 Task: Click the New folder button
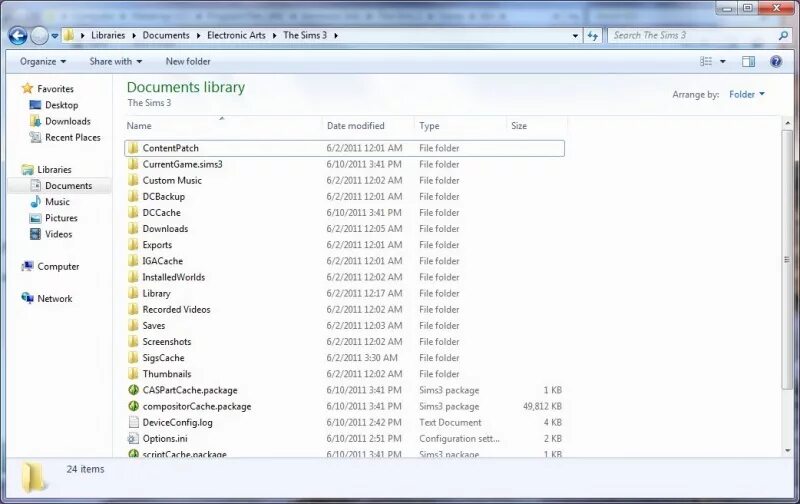point(188,61)
